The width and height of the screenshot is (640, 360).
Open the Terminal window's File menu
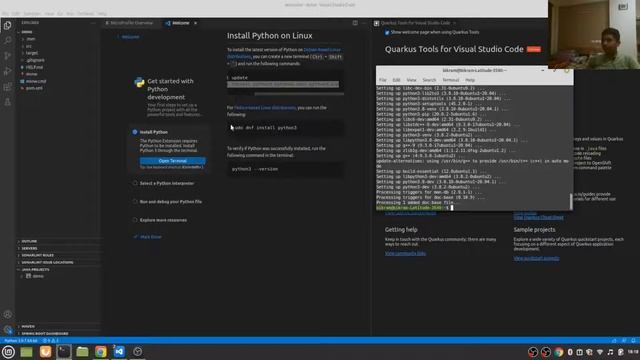tap(382, 80)
